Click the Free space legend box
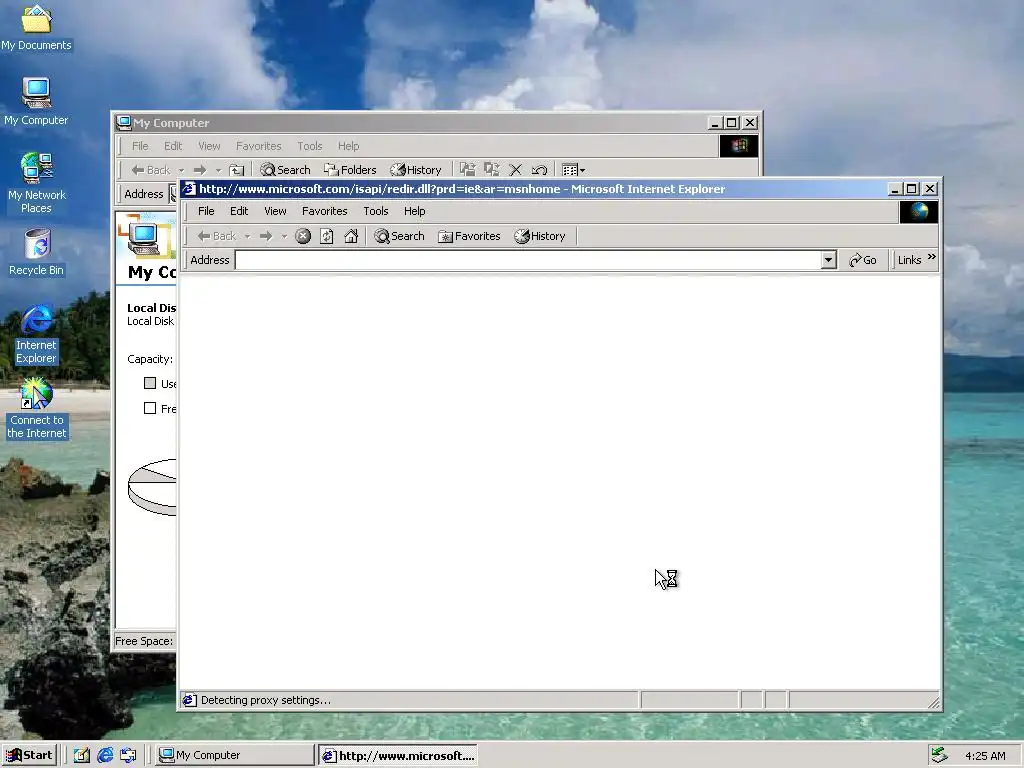Viewport: 1024px width, 768px height. coord(150,408)
